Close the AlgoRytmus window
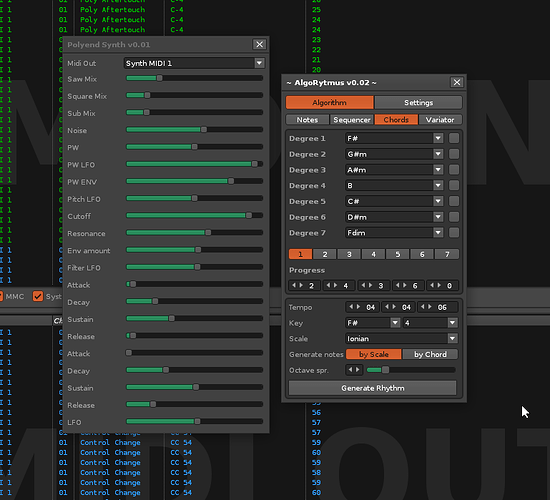Screen dimensions: 550x500 point(457,82)
